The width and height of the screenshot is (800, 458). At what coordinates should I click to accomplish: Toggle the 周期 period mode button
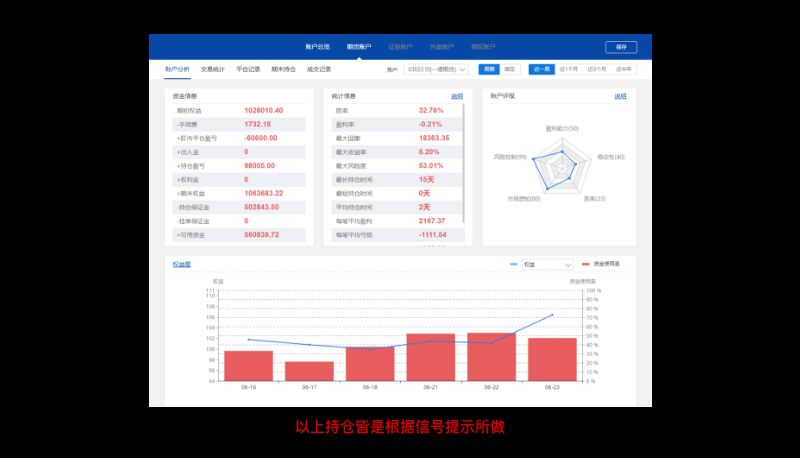point(488,70)
